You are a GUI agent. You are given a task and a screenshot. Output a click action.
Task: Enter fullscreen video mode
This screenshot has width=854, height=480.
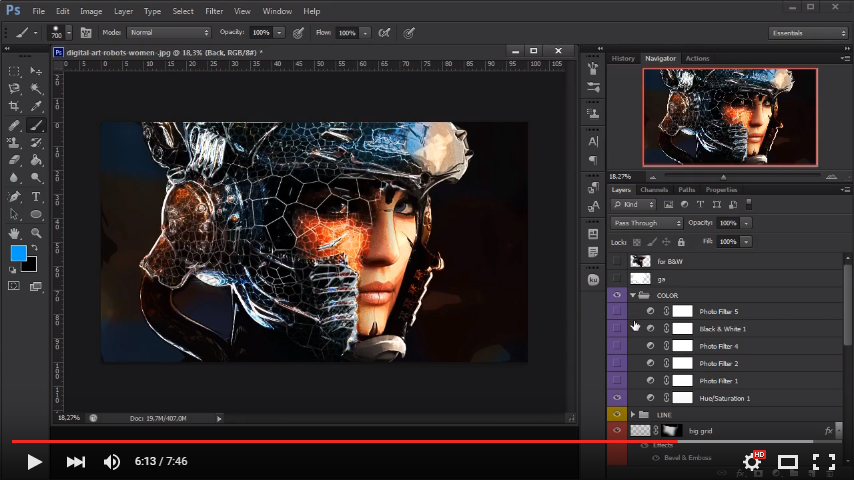click(x=824, y=462)
